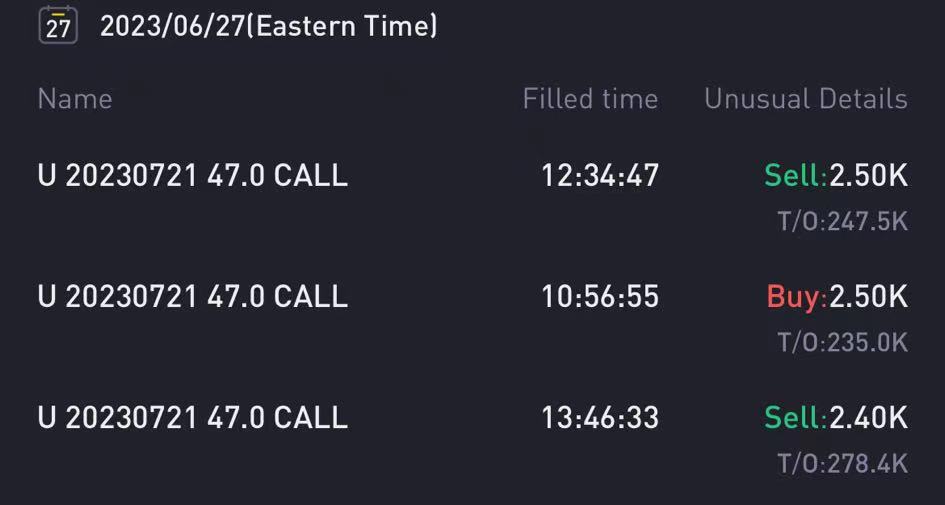Click the green Sell label in the 13:46:33 row

pyautogui.click(x=794, y=417)
